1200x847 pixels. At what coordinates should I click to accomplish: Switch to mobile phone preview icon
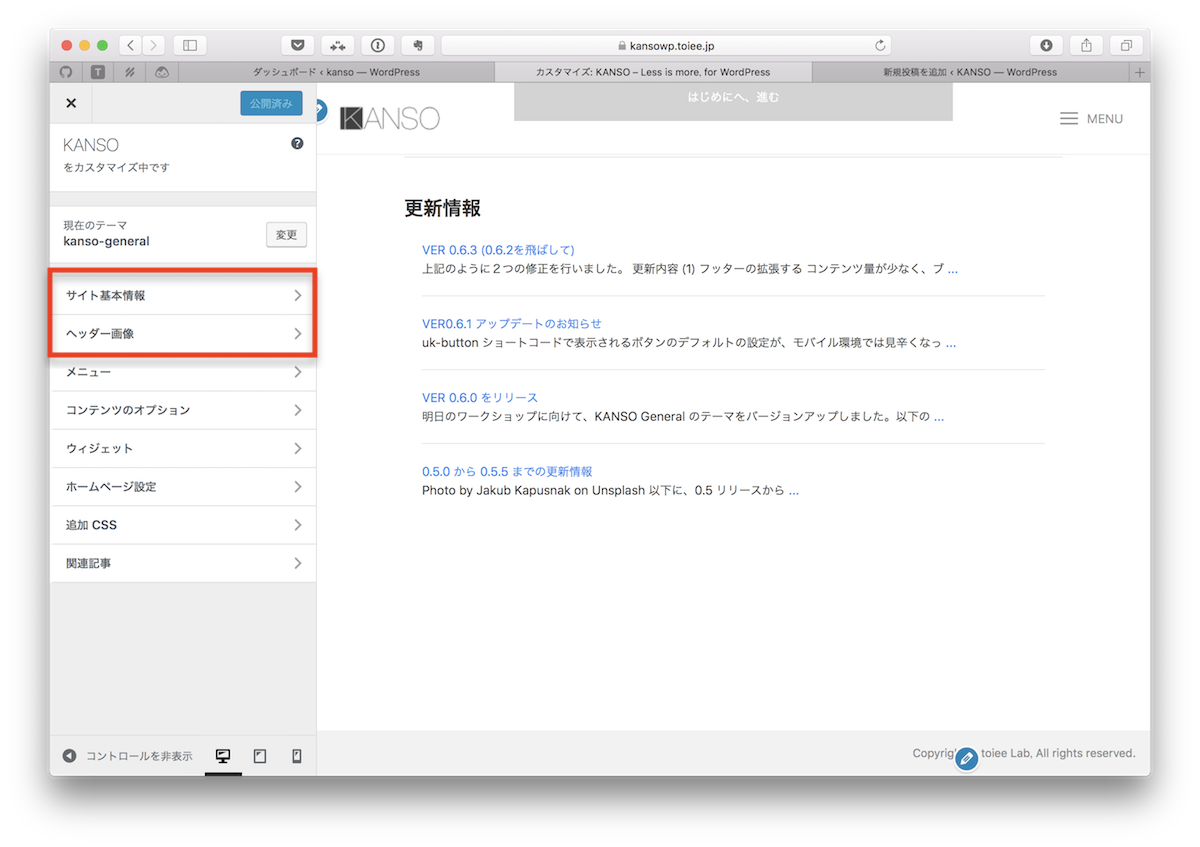tap(297, 756)
